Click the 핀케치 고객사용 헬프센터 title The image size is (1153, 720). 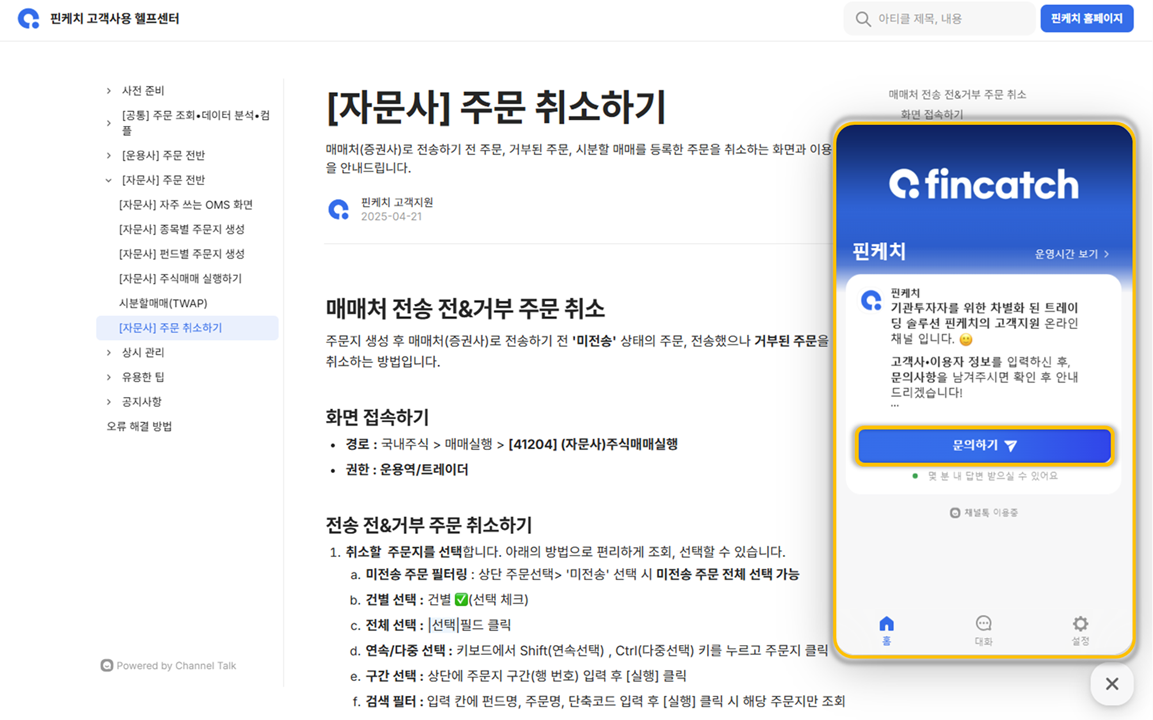coord(115,19)
